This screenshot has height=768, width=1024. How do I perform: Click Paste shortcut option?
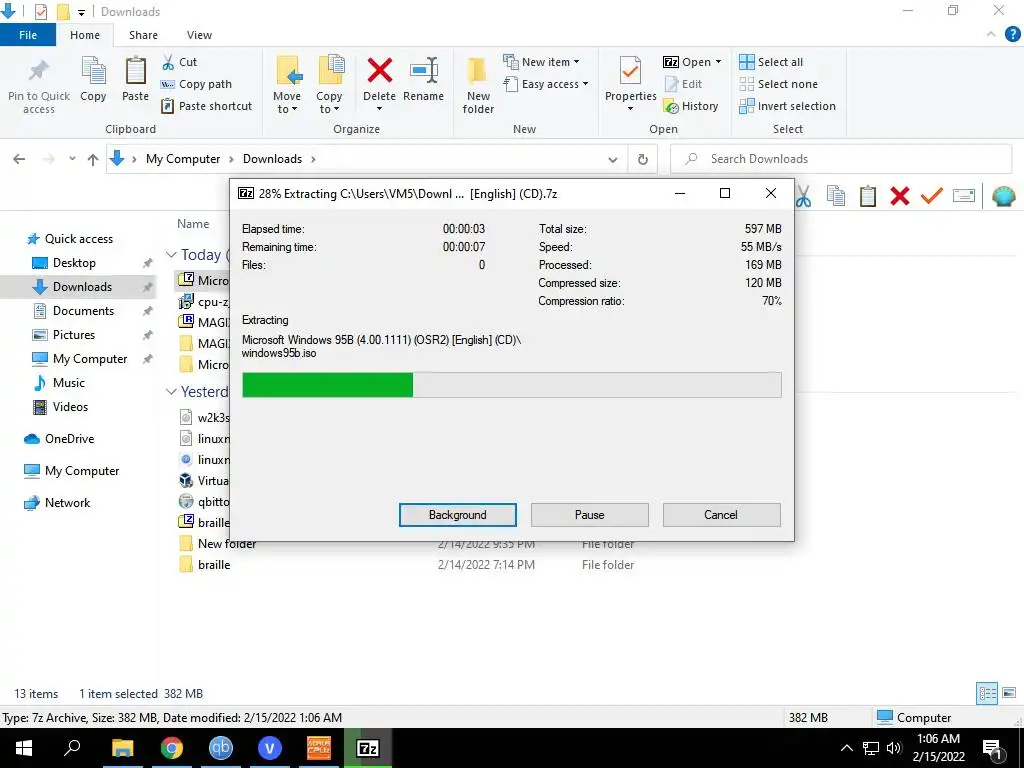click(207, 106)
